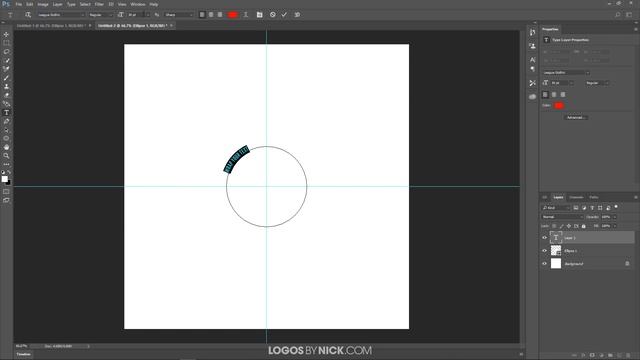The width and height of the screenshot is (640, 360).
Task: Hide the text layer via eye icon
Action: (x=544, y=238)
